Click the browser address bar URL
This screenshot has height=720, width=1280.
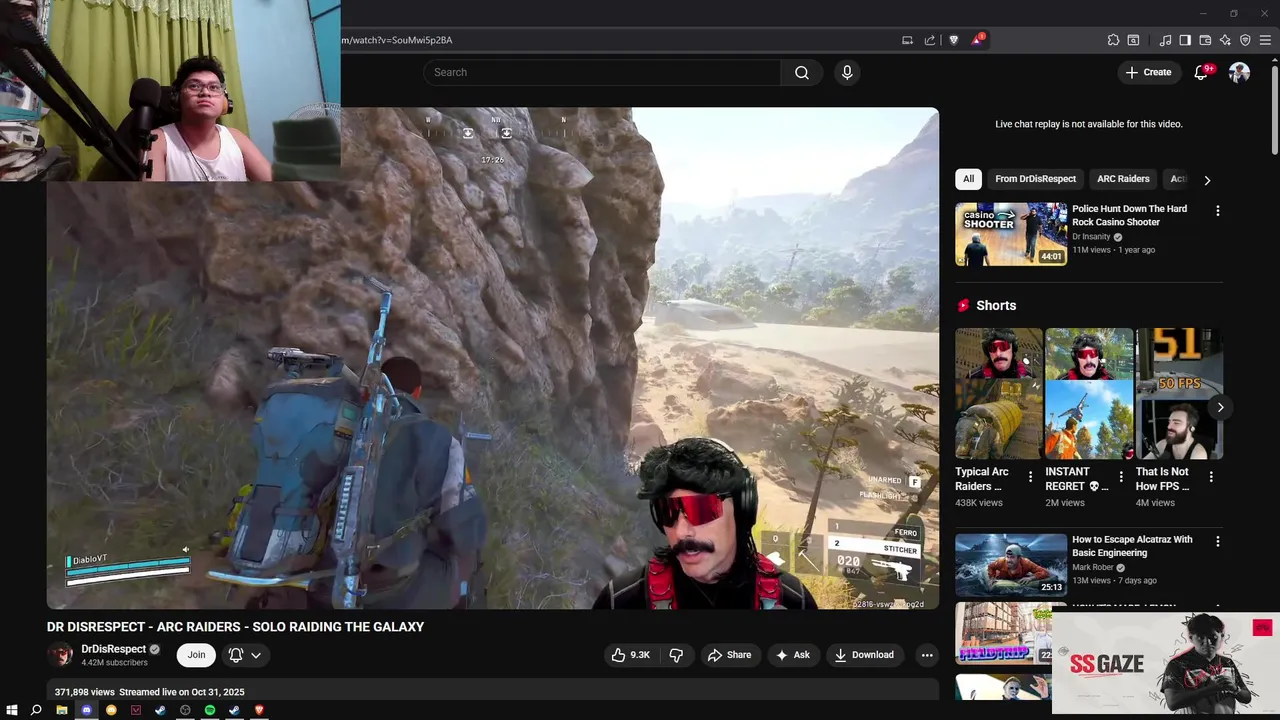pyautogui.click(x=397, y=40)
